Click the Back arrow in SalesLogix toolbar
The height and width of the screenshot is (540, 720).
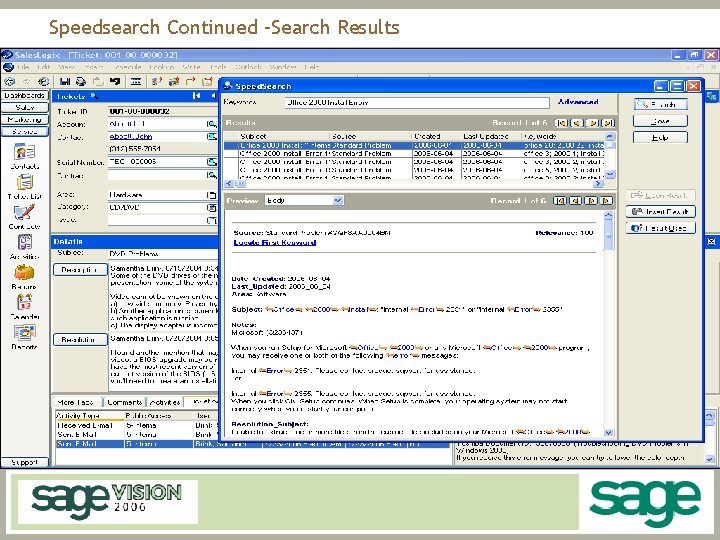9,81
